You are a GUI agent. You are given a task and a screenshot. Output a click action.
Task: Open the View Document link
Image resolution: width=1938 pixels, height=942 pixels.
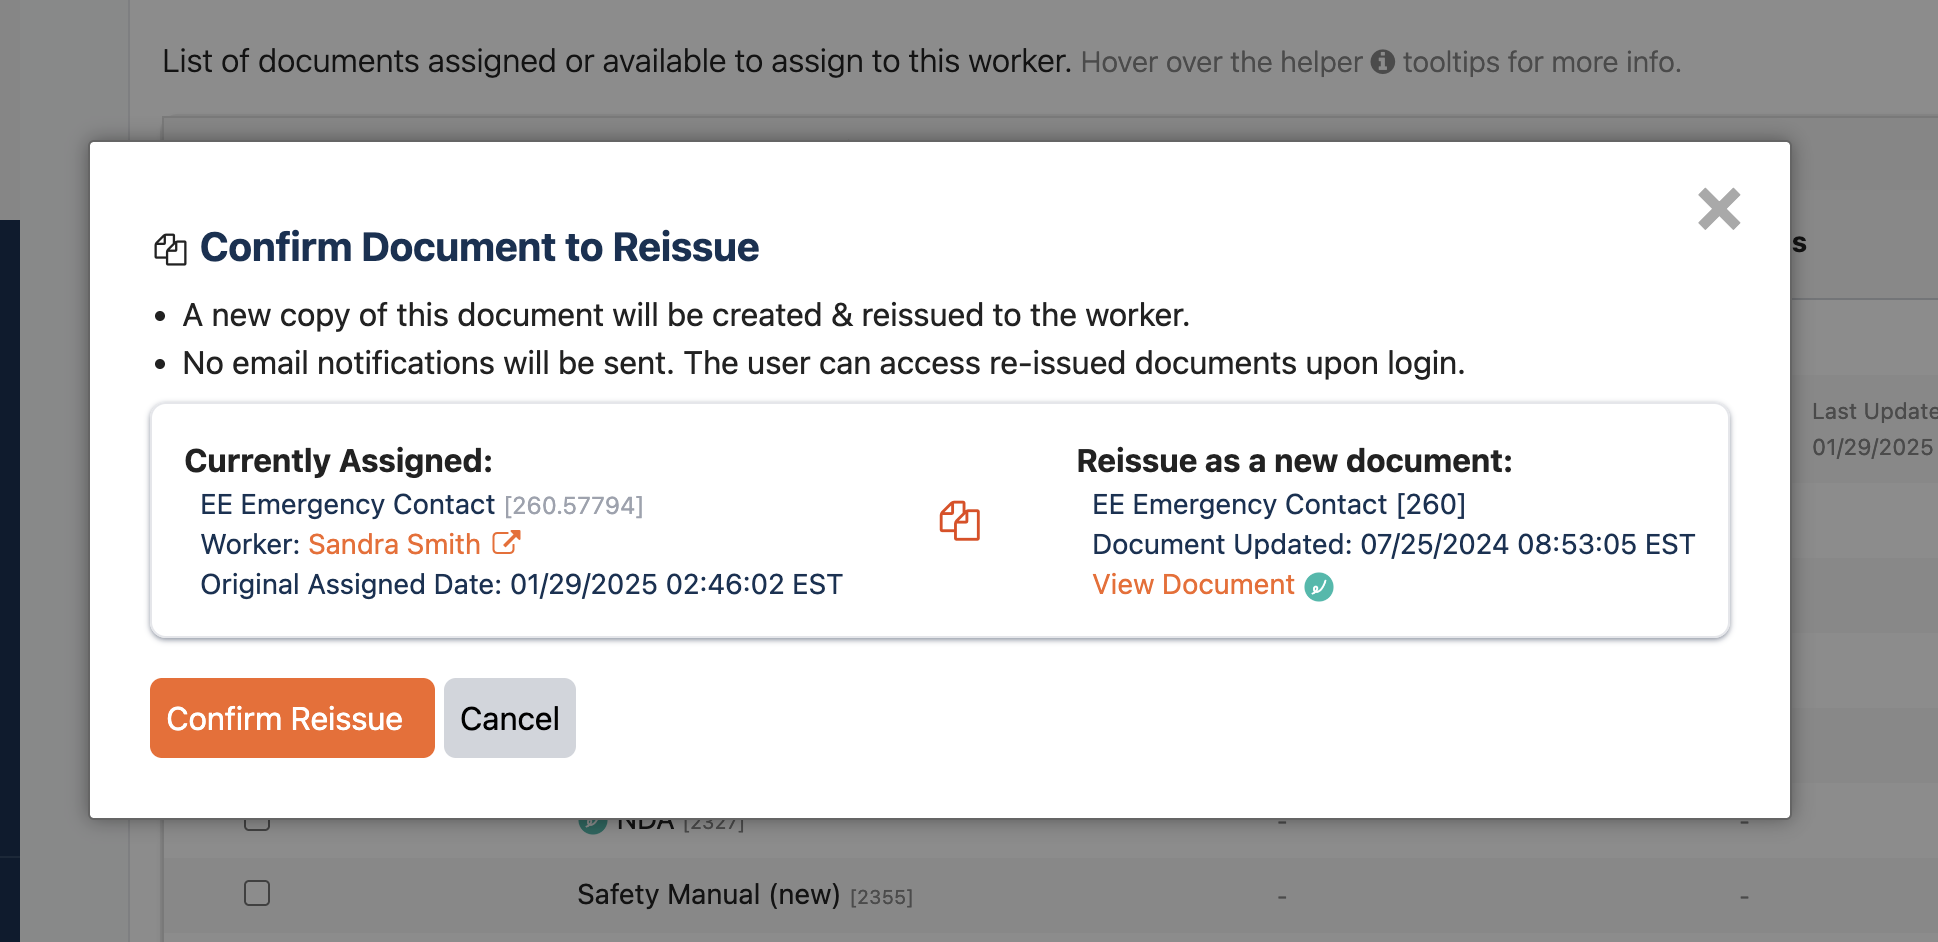pos(1193,584)
